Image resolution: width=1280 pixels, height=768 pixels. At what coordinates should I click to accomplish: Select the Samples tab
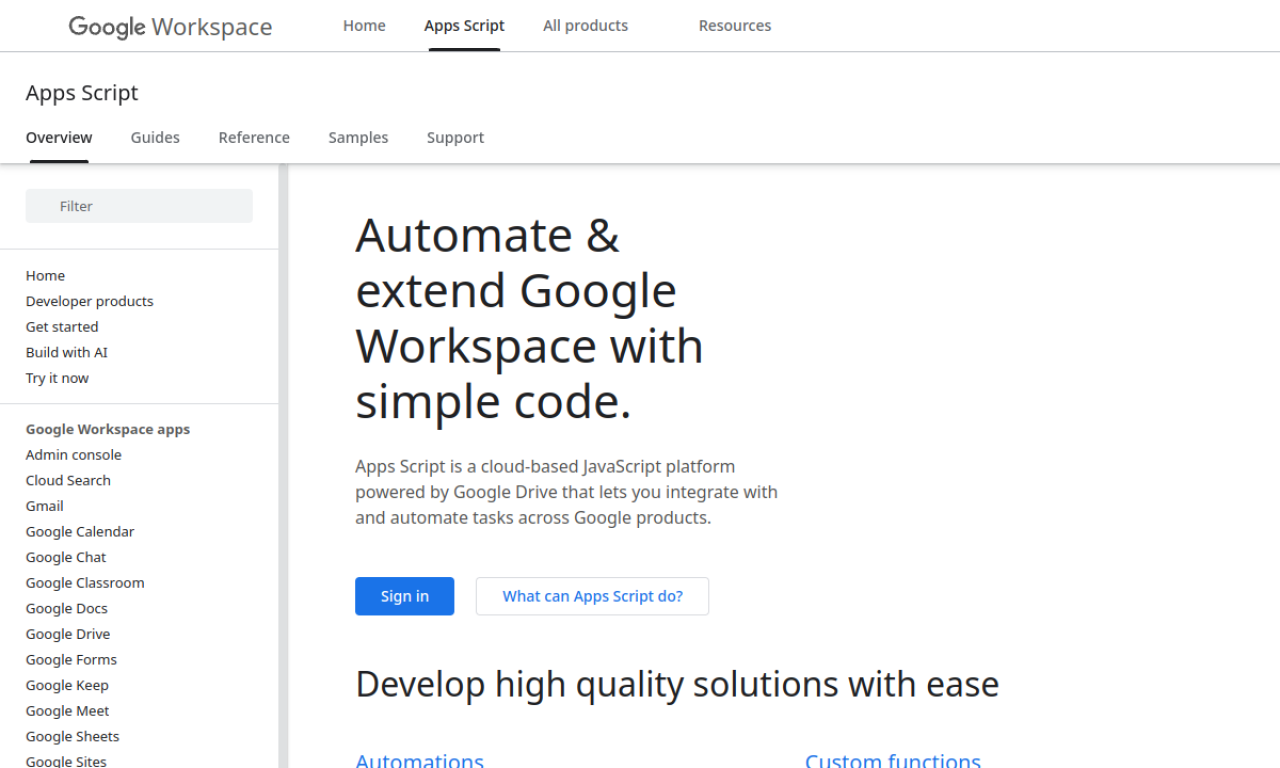(x=358, y=137)
